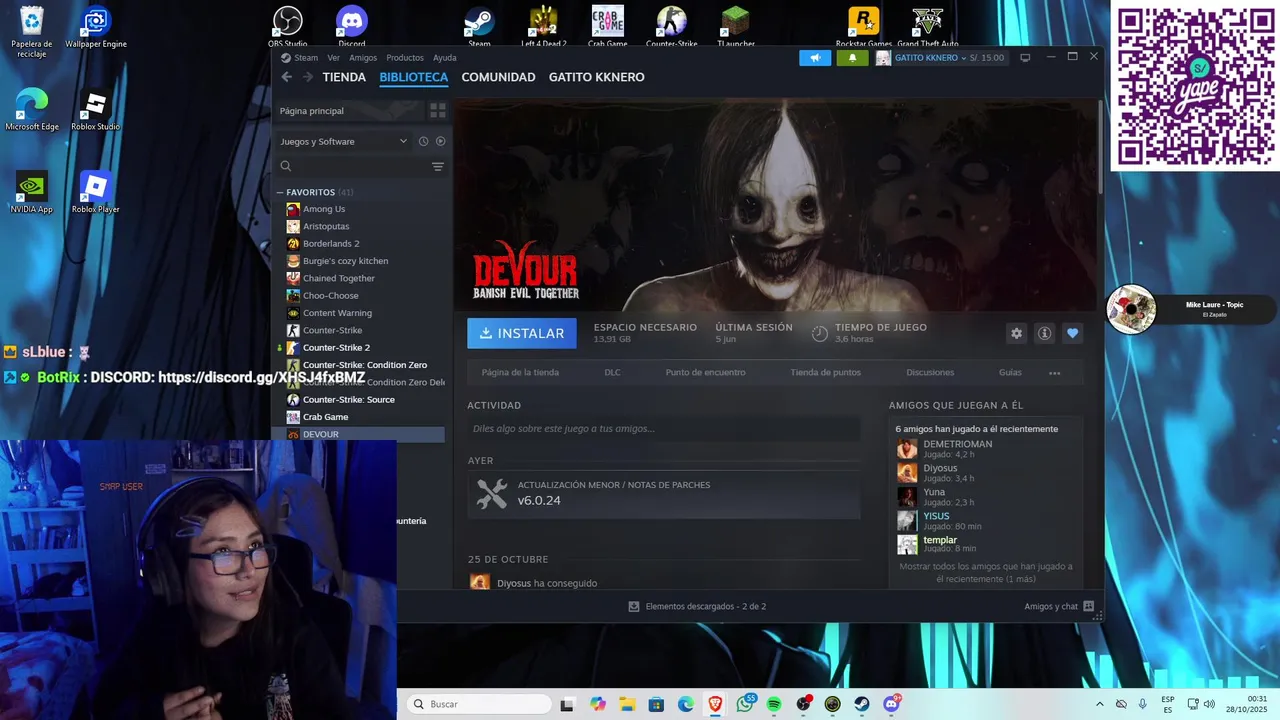
Task: Click the library search field
Action: click(350, 167)
